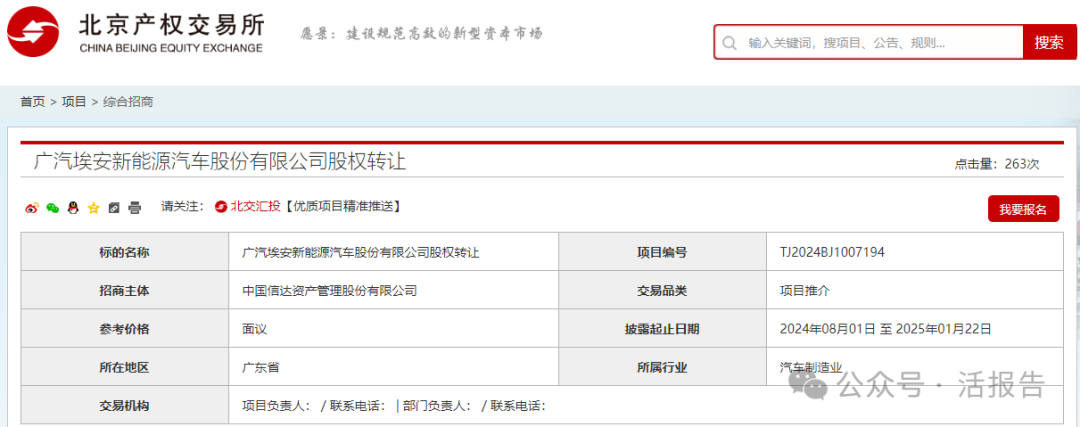Click the project number TJ2024BJ1007194
This screenshot has width=1080, height=427.
click(832, 253)
